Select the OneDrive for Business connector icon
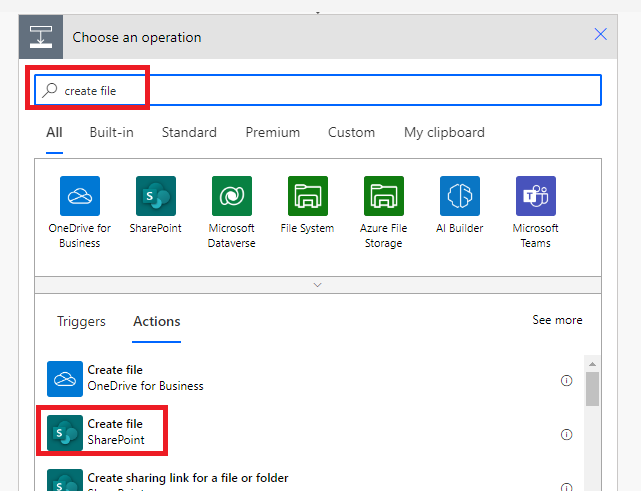Image resolution: width=641 pixels, height=491 pixels. (x=80, y=196)
